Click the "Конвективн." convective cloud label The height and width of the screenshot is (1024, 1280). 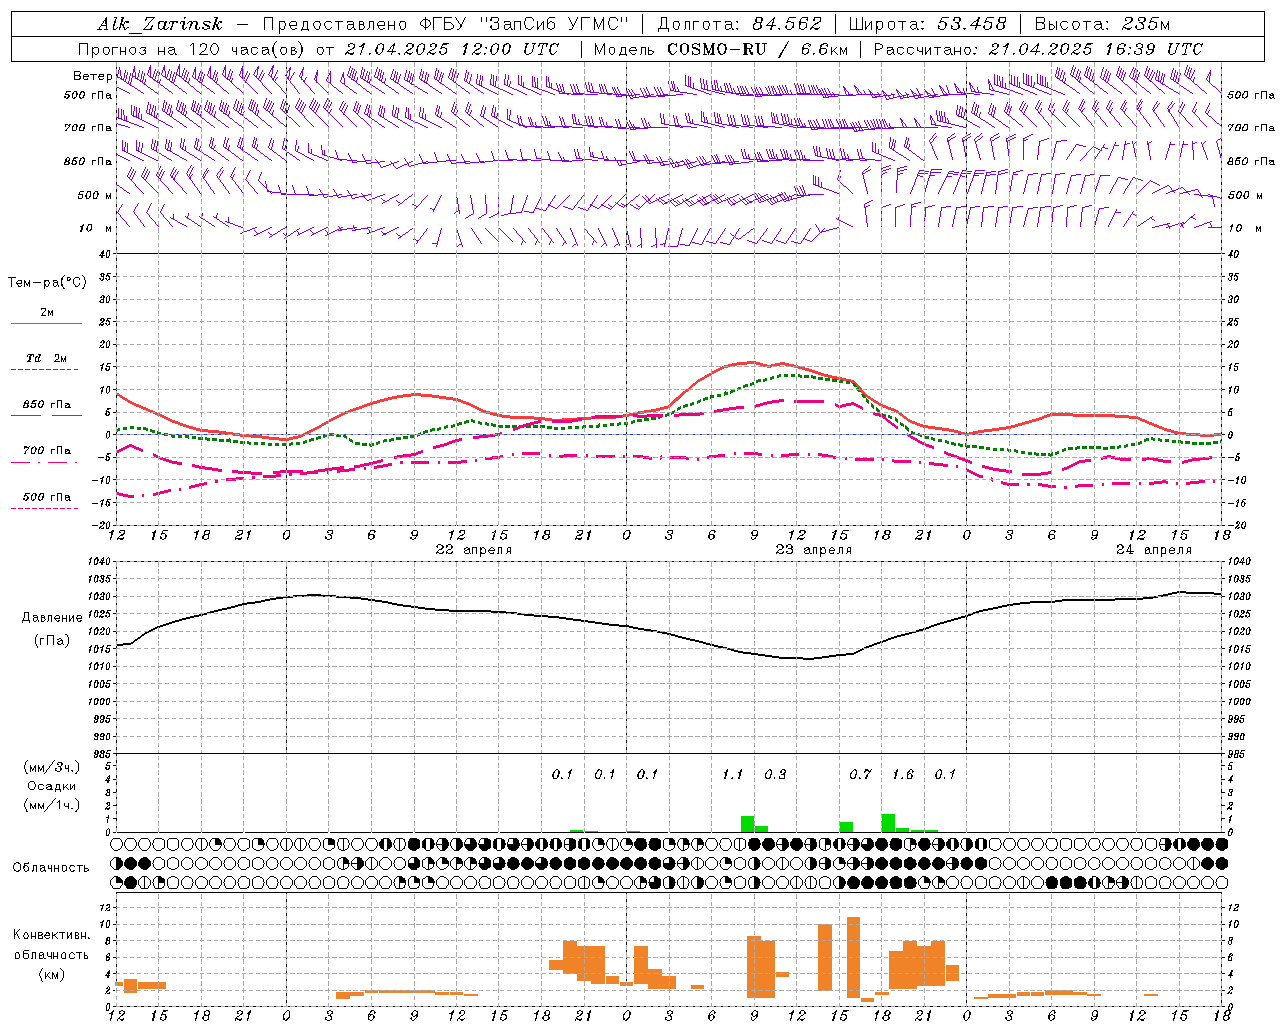click(51, 935)
